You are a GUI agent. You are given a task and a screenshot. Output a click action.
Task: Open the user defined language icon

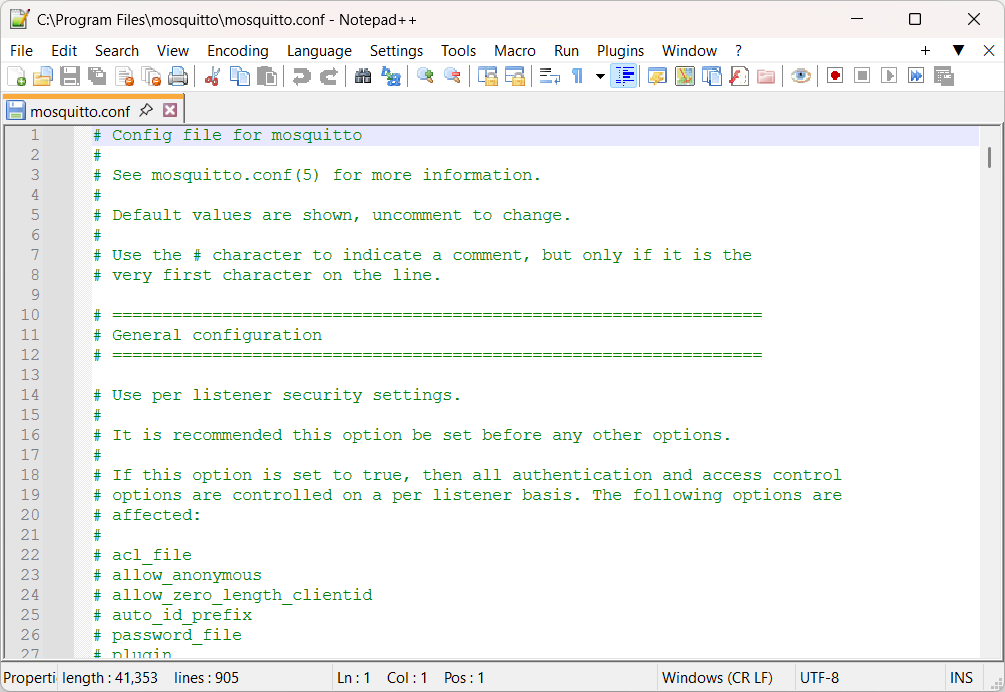coord(658,76)
